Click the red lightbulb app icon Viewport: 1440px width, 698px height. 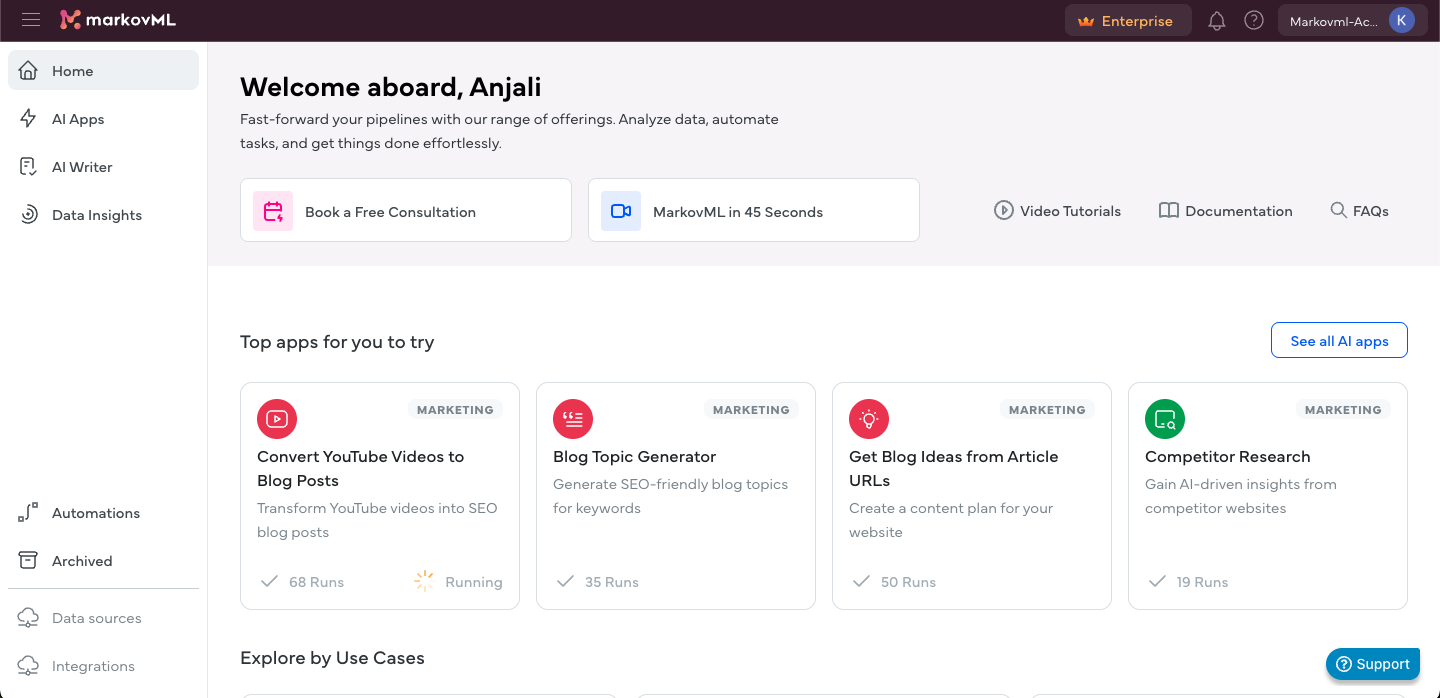(x=869, y=419)
